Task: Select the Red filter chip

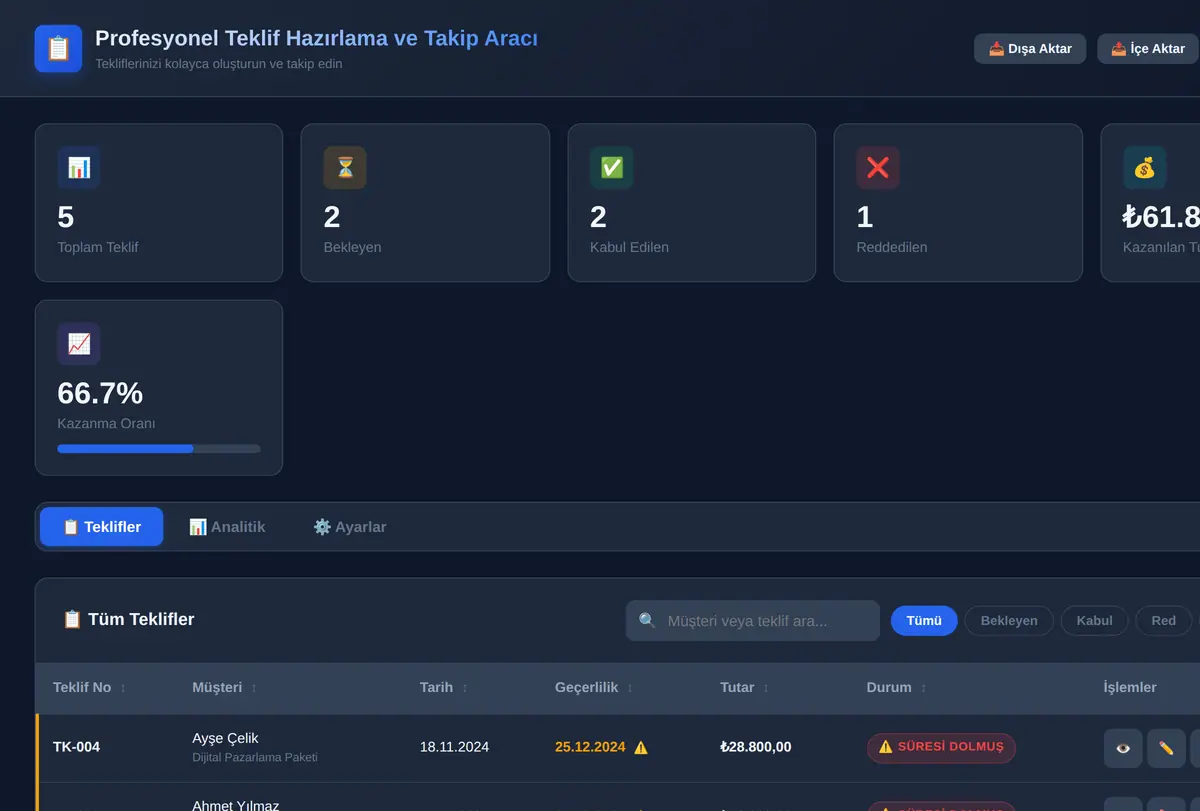Action: [1163, 621]
